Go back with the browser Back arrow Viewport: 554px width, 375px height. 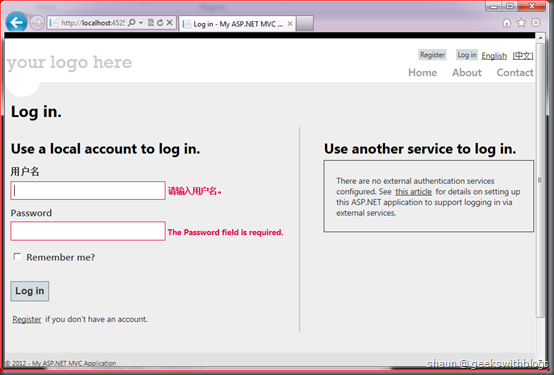tap(16, 22)
